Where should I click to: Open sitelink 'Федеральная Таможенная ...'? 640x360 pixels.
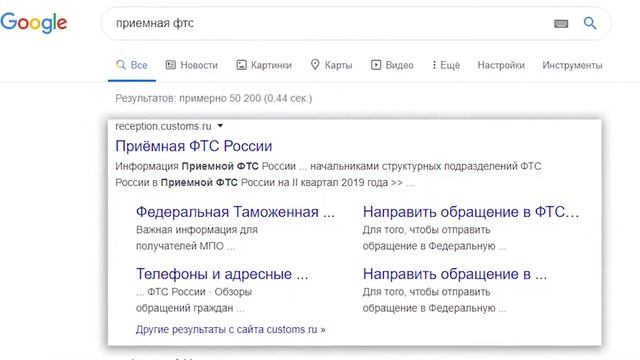click(235, 212)
